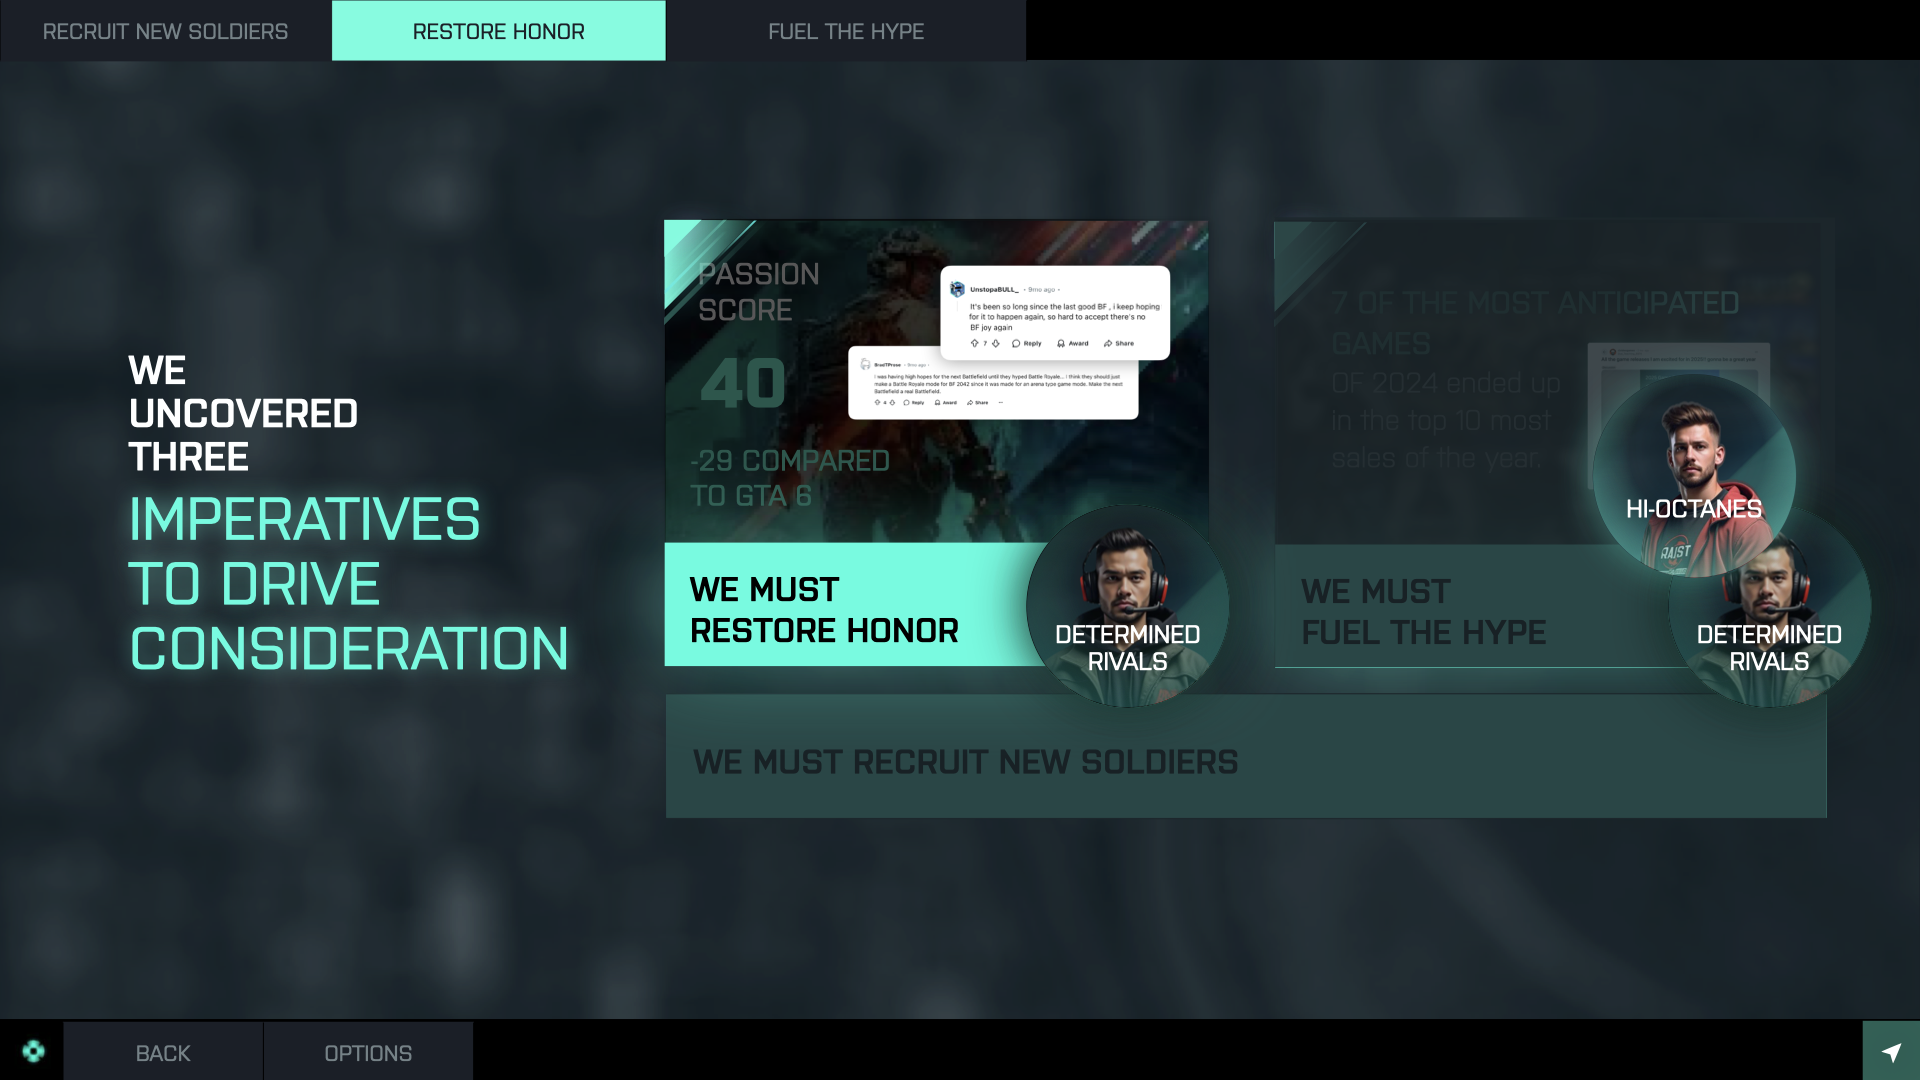Open the Options menu
Screen dimensions: 1920x1080
click(x=368, y=1053)
